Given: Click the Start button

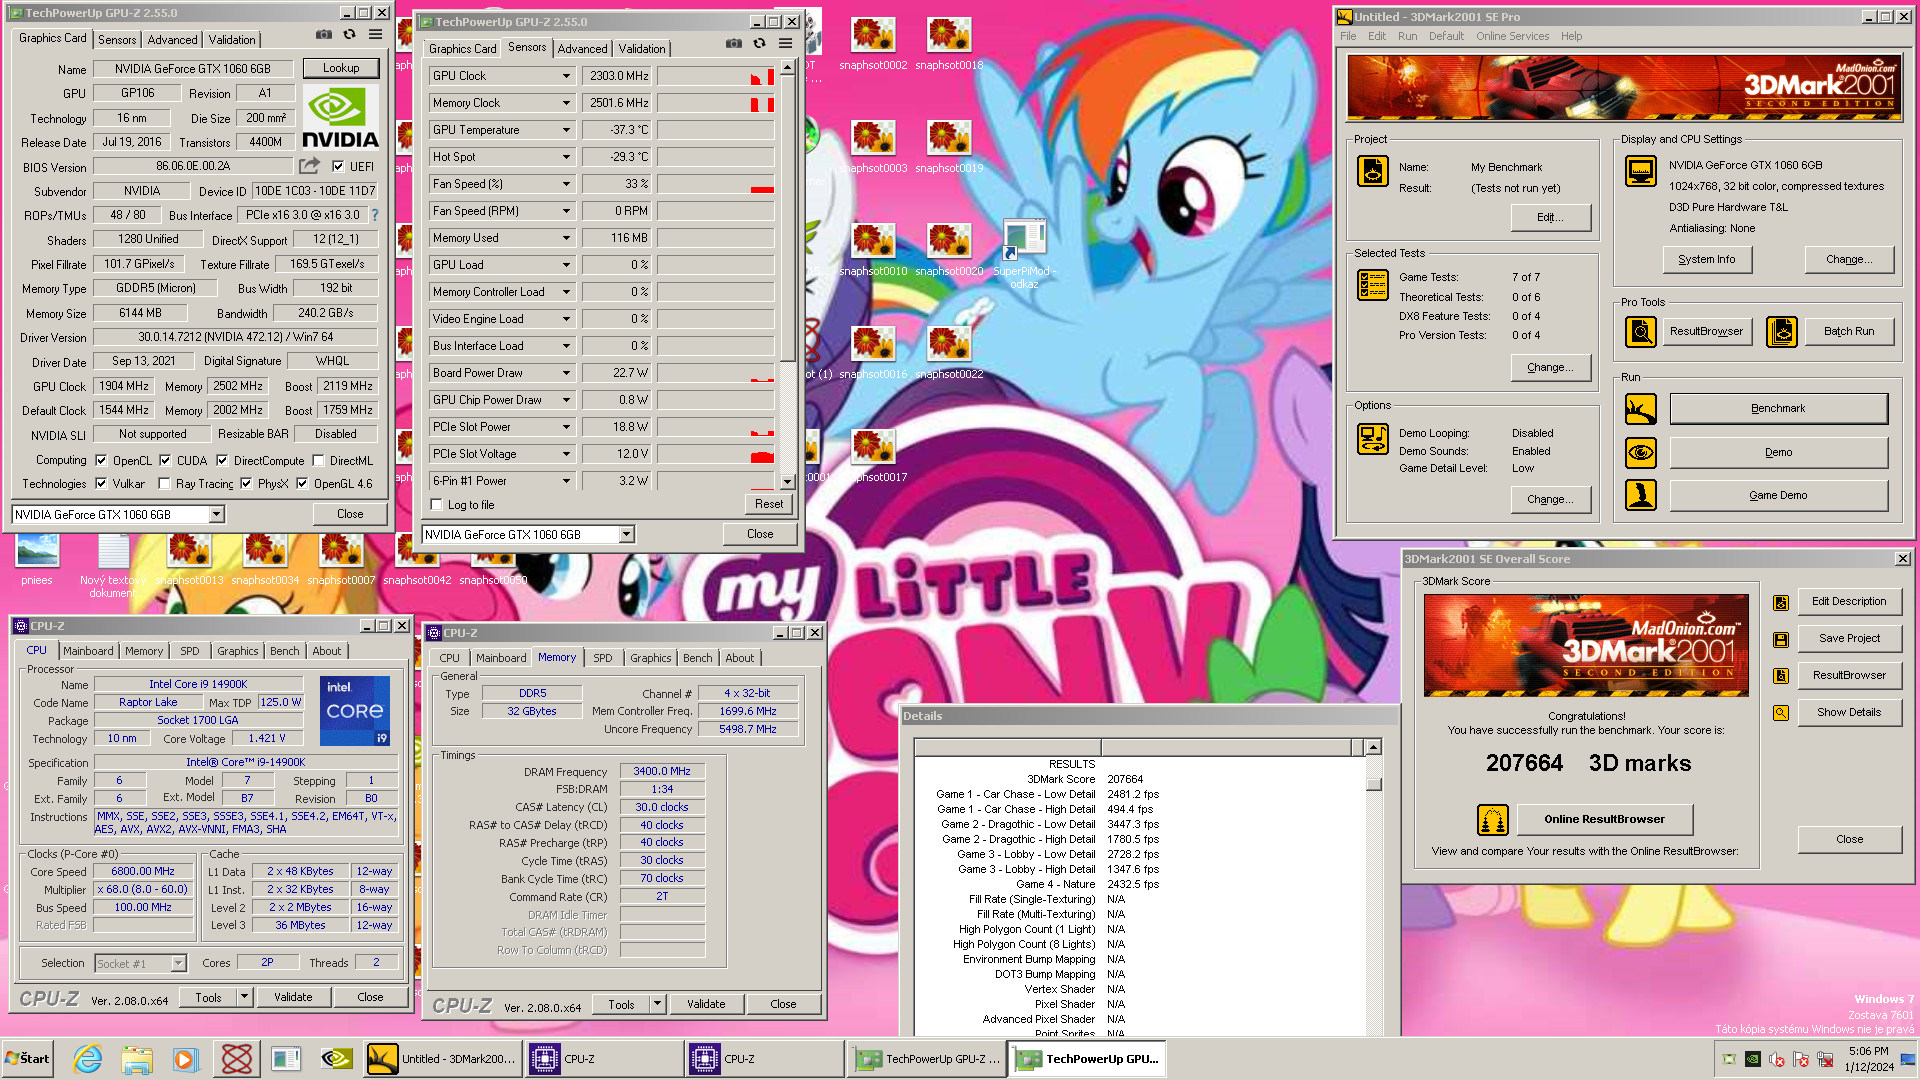Looking at the screenshot, I should click(28, 1058).
